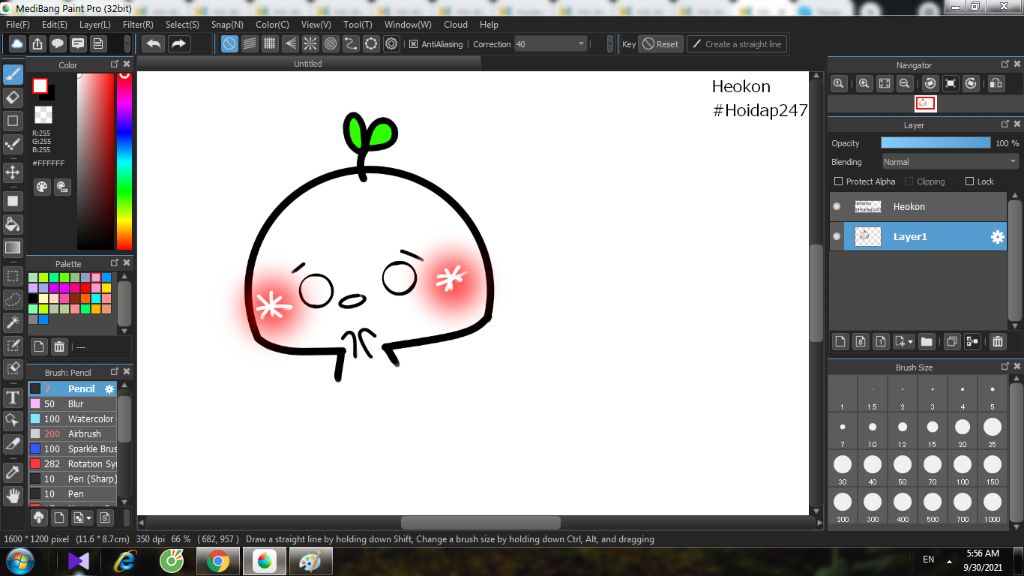Switch to Untitled canvas tab

click(x=308, y=63)
